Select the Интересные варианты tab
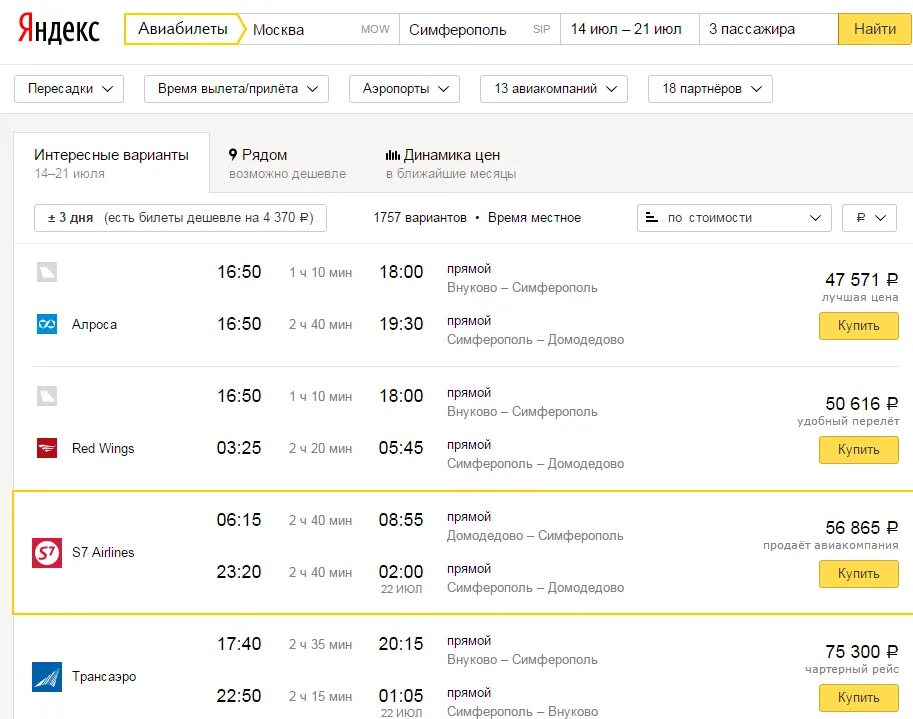 (111, 163)
